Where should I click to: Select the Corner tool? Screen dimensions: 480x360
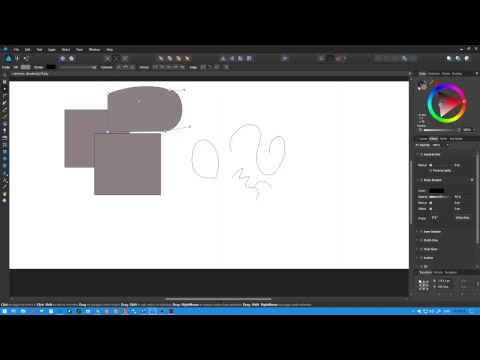coord(5,96)
